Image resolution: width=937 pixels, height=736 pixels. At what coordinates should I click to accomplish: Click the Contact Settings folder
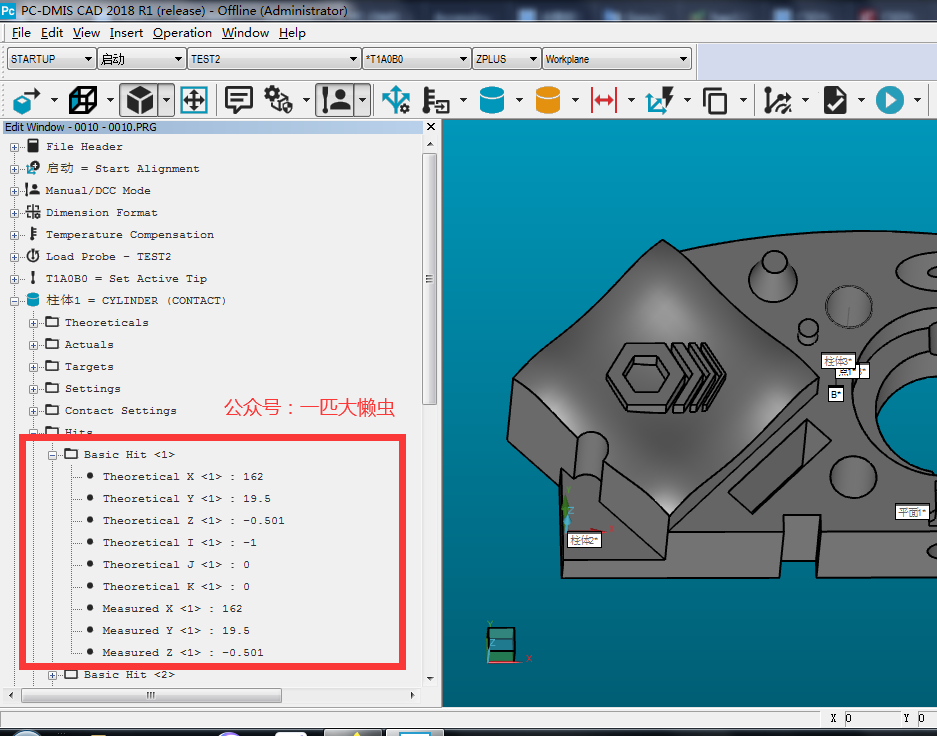[120, 410]
